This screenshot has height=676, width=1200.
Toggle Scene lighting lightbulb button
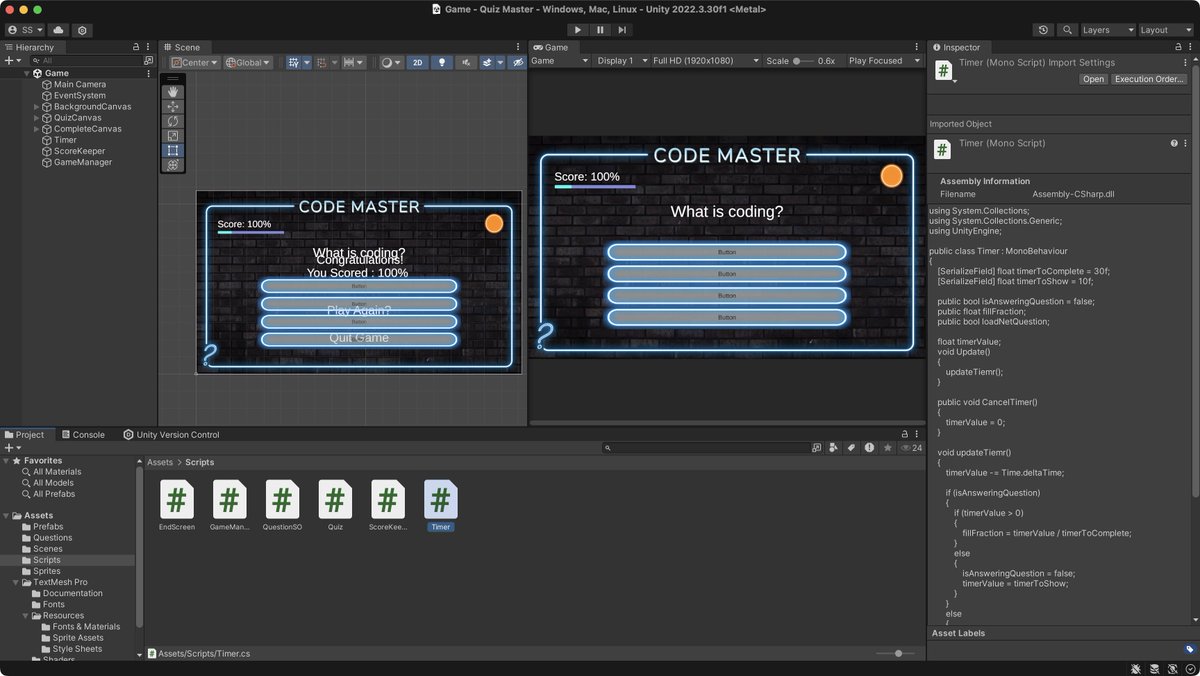(443, 62)
